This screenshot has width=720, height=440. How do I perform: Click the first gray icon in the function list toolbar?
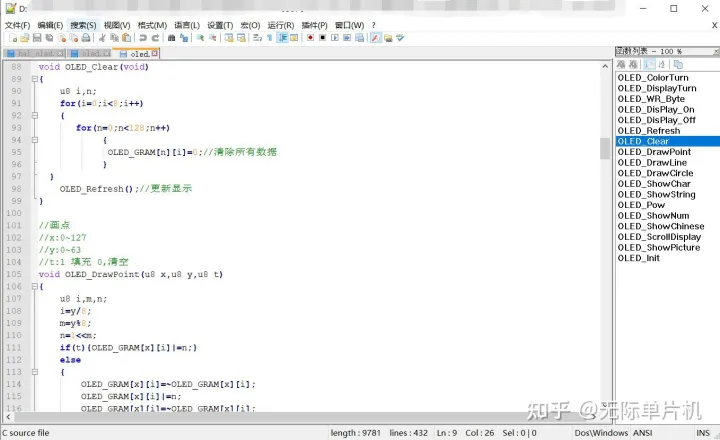(x=621, y=64)
